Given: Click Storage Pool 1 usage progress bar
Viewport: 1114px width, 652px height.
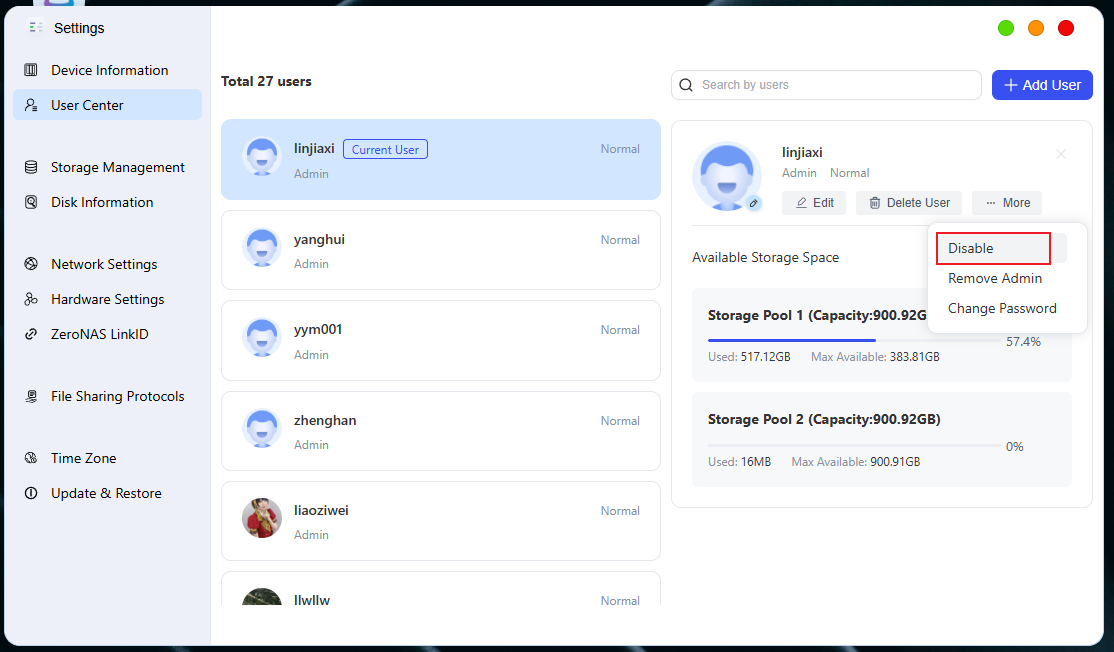Looking at the screenshot, I should pyautogui.click(x=854, y=341).
